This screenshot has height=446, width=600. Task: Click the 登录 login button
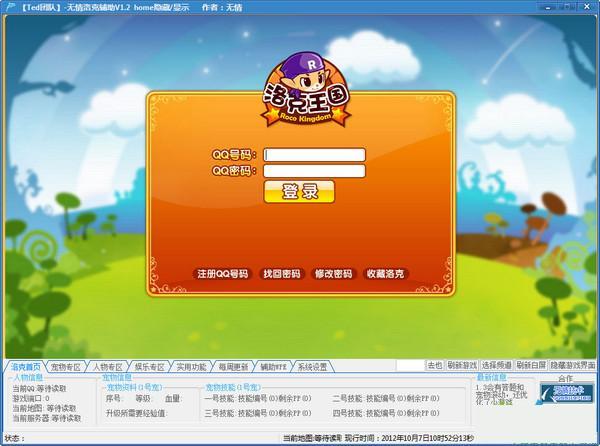coord(299,191)
